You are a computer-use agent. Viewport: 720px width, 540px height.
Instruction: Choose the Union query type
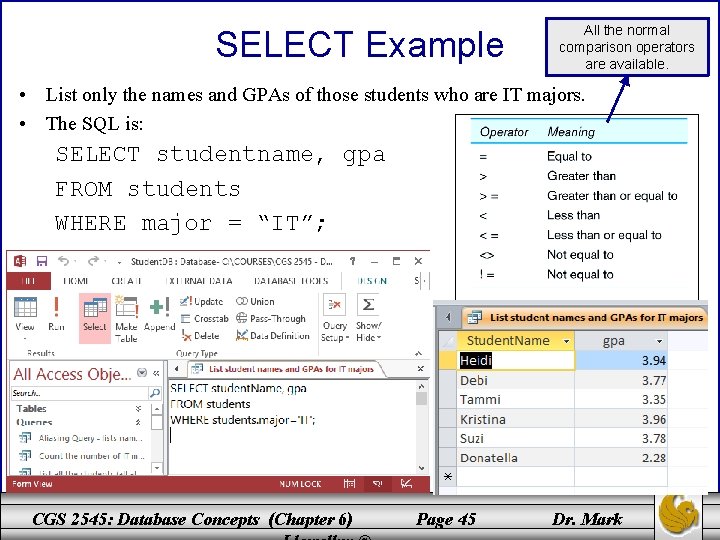pyautogui.click(x=255, y=301)
